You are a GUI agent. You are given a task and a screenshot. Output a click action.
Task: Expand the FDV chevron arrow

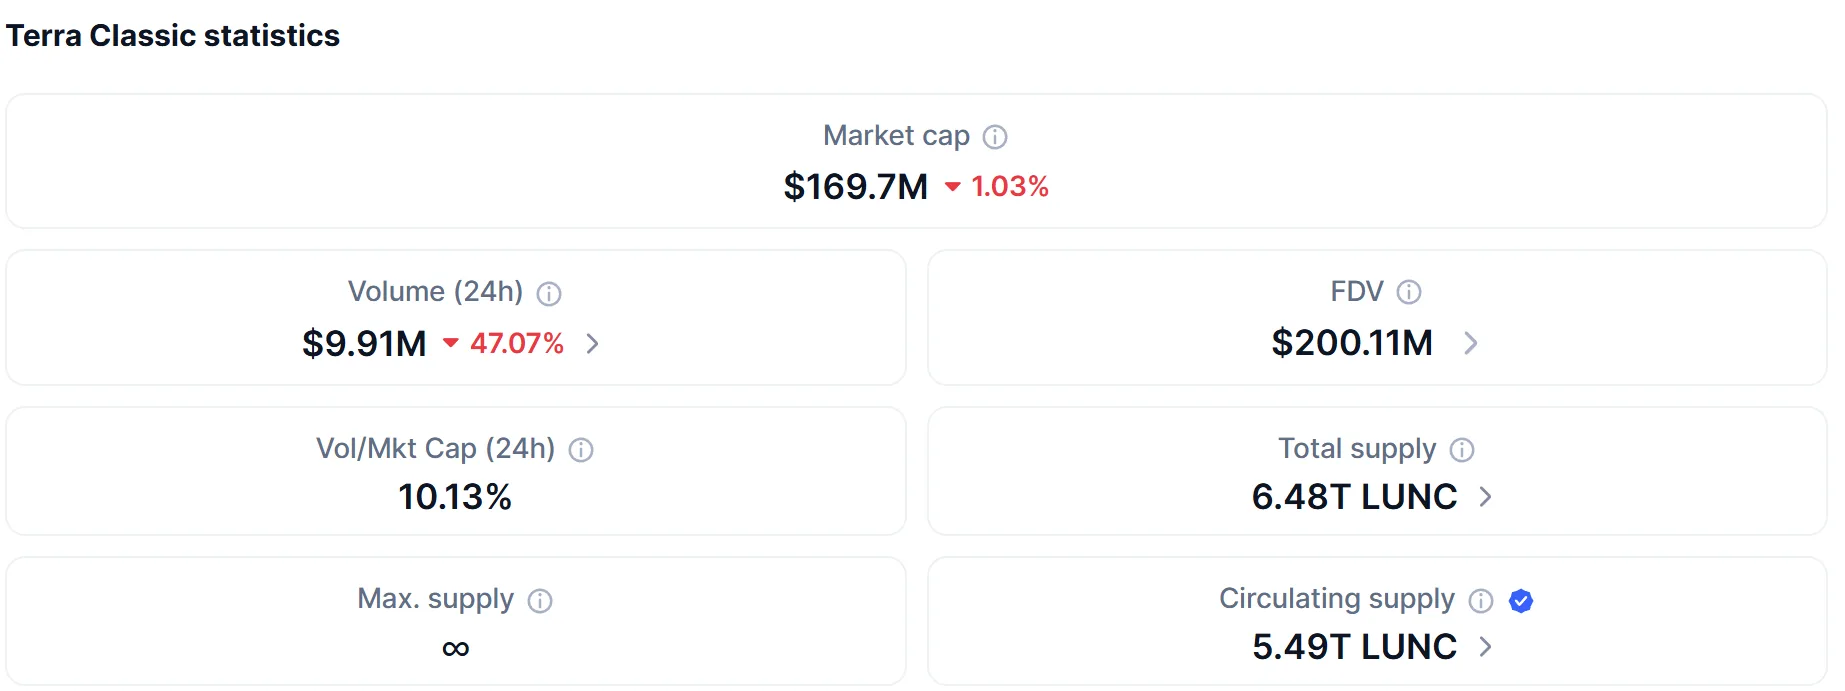click(x=1471, y=344)
